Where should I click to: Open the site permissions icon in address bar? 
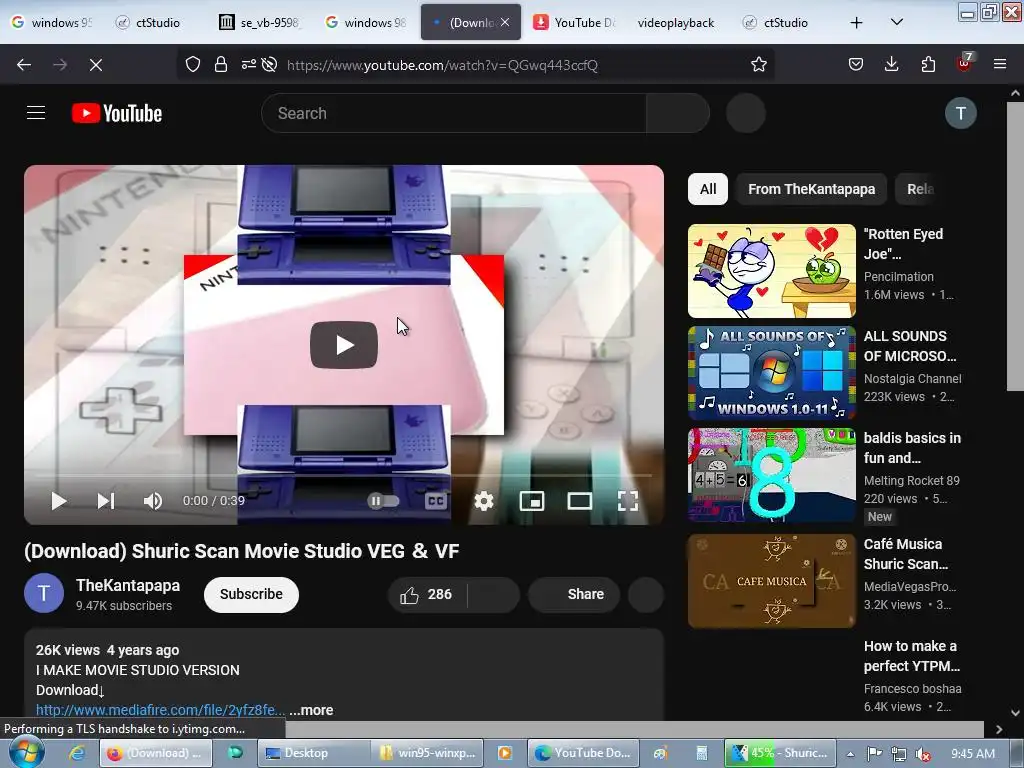pyautogui.click(x=249, y=64)
